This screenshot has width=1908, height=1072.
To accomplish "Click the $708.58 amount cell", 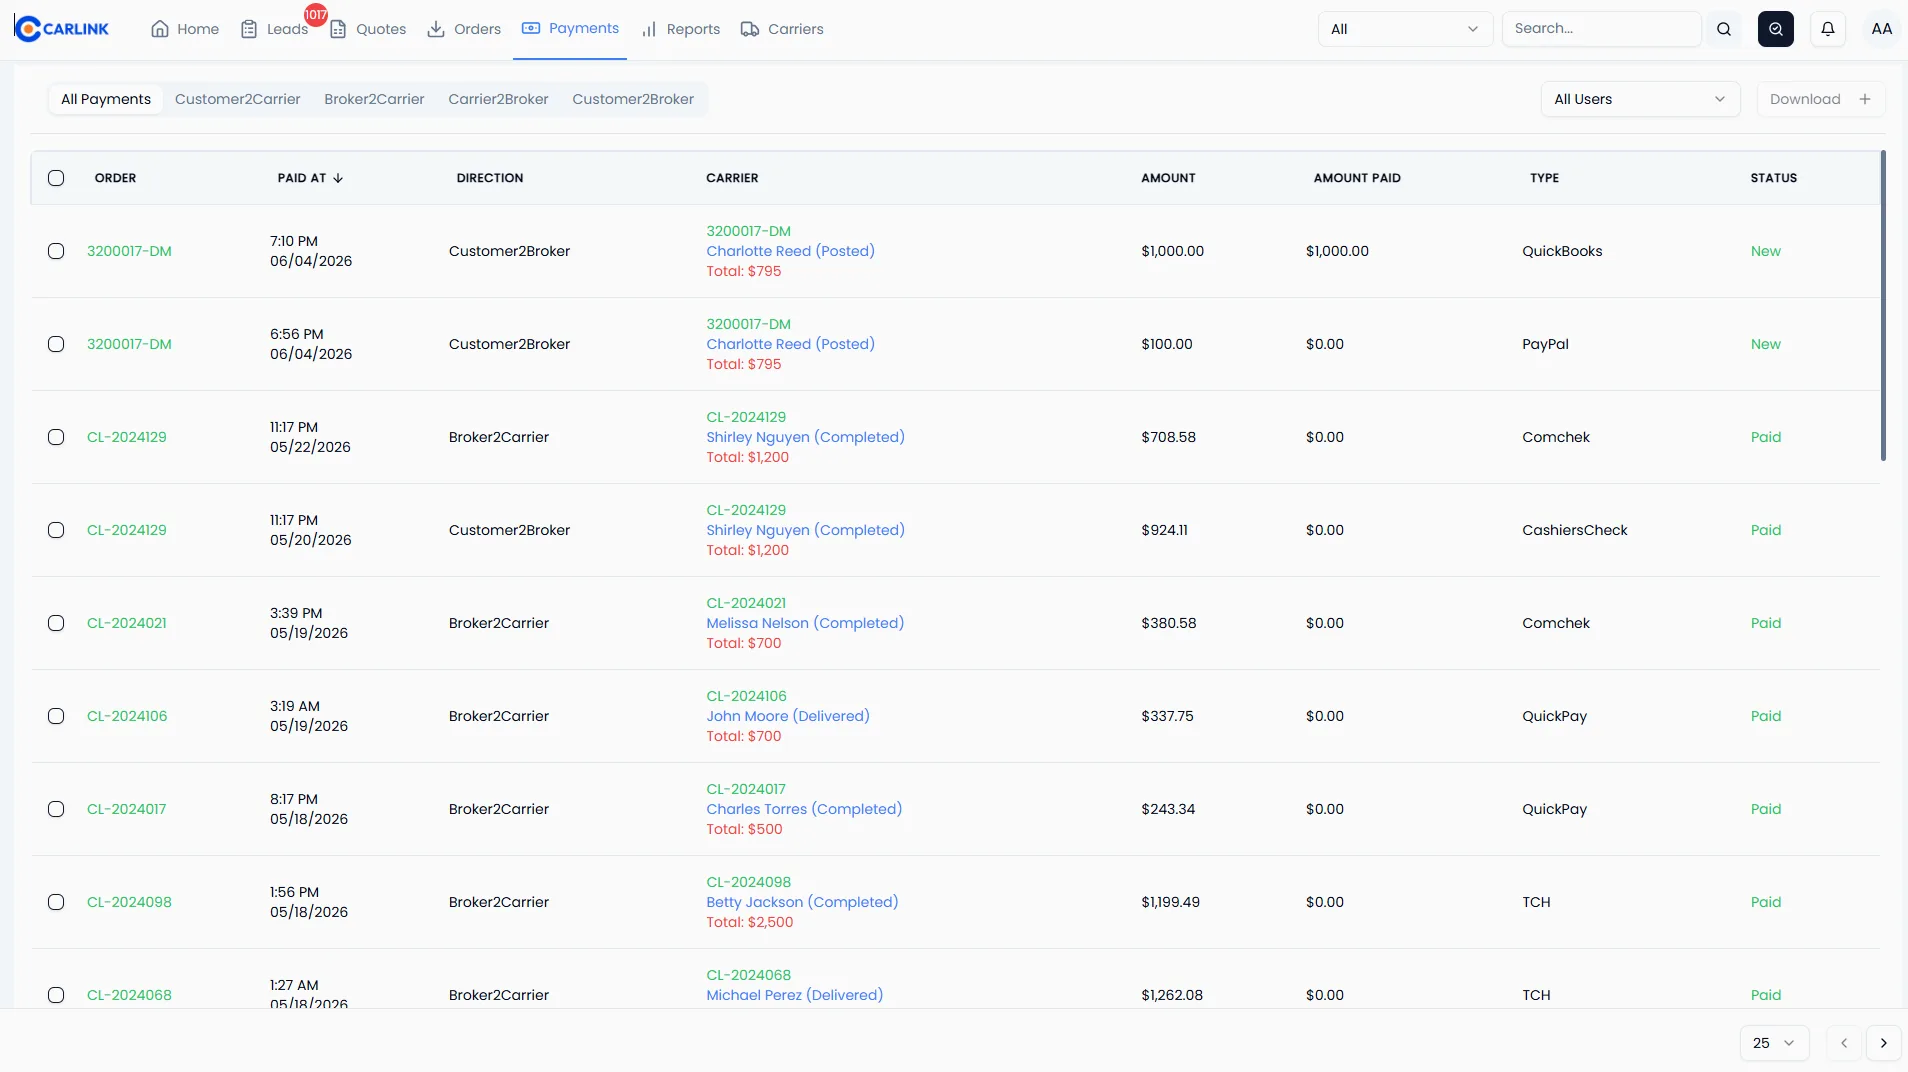I will [x=1168, y=437].
